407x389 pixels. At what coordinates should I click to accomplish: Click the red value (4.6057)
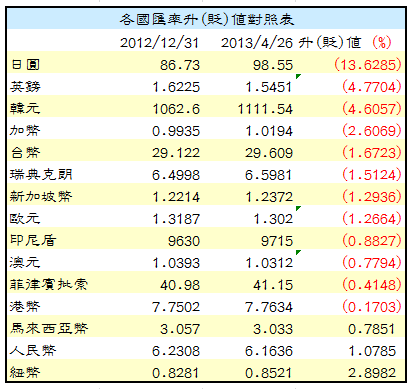[x=372, y=109]
